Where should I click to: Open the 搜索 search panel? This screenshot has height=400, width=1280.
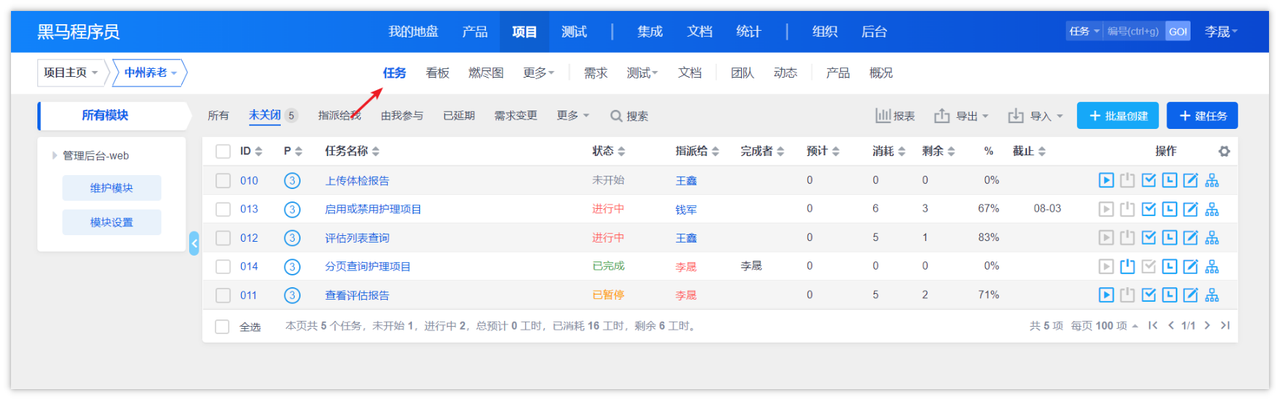(630, 116)
